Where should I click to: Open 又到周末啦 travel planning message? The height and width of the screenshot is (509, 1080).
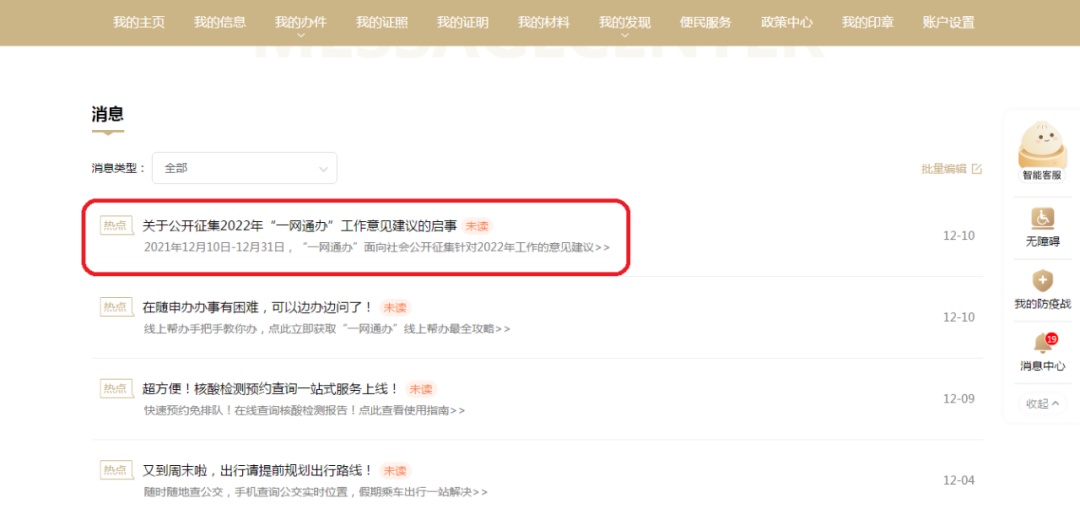coord(257,470)
